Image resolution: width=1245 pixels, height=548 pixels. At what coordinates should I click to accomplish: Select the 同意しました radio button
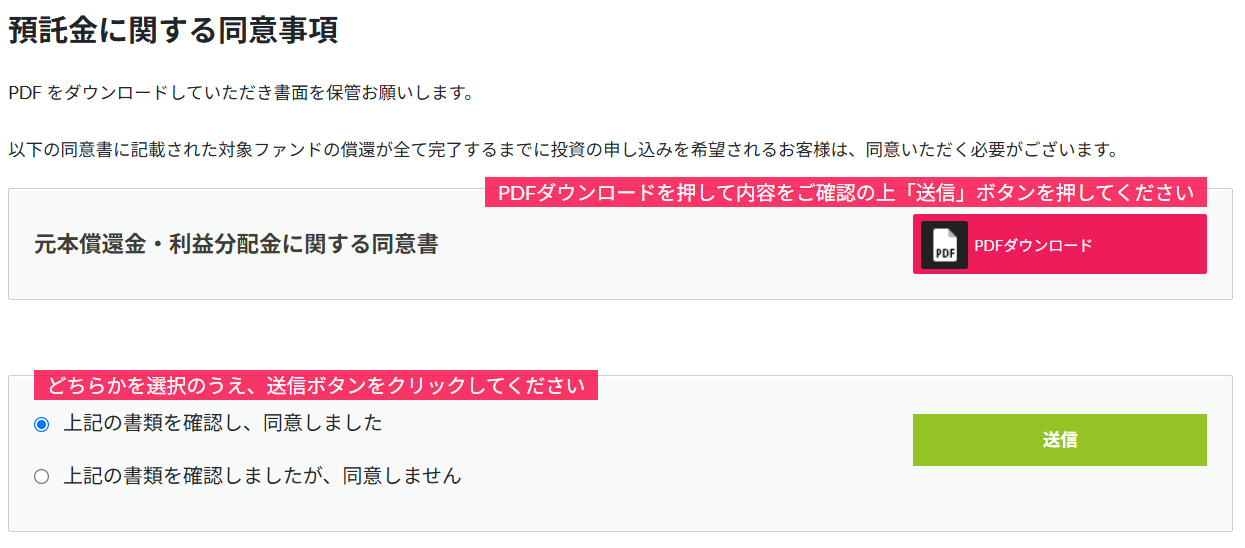pyautogui.click(x=41, y=424)
